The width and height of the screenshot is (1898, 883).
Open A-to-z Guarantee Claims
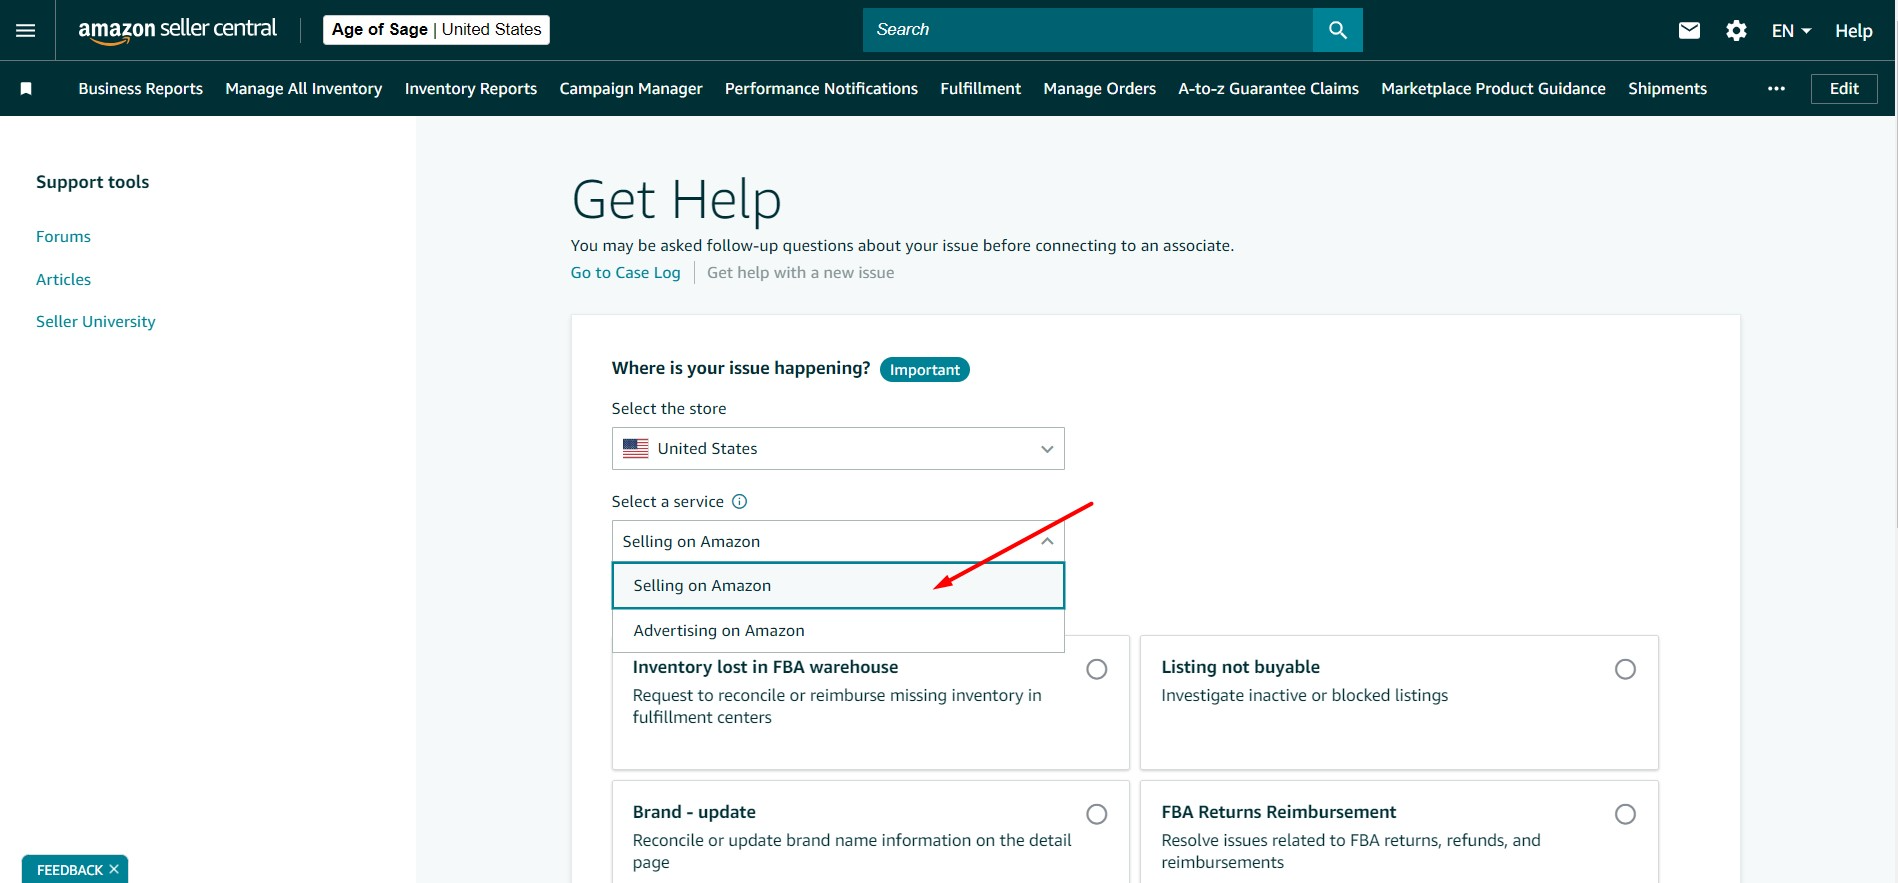[1268, 89]
